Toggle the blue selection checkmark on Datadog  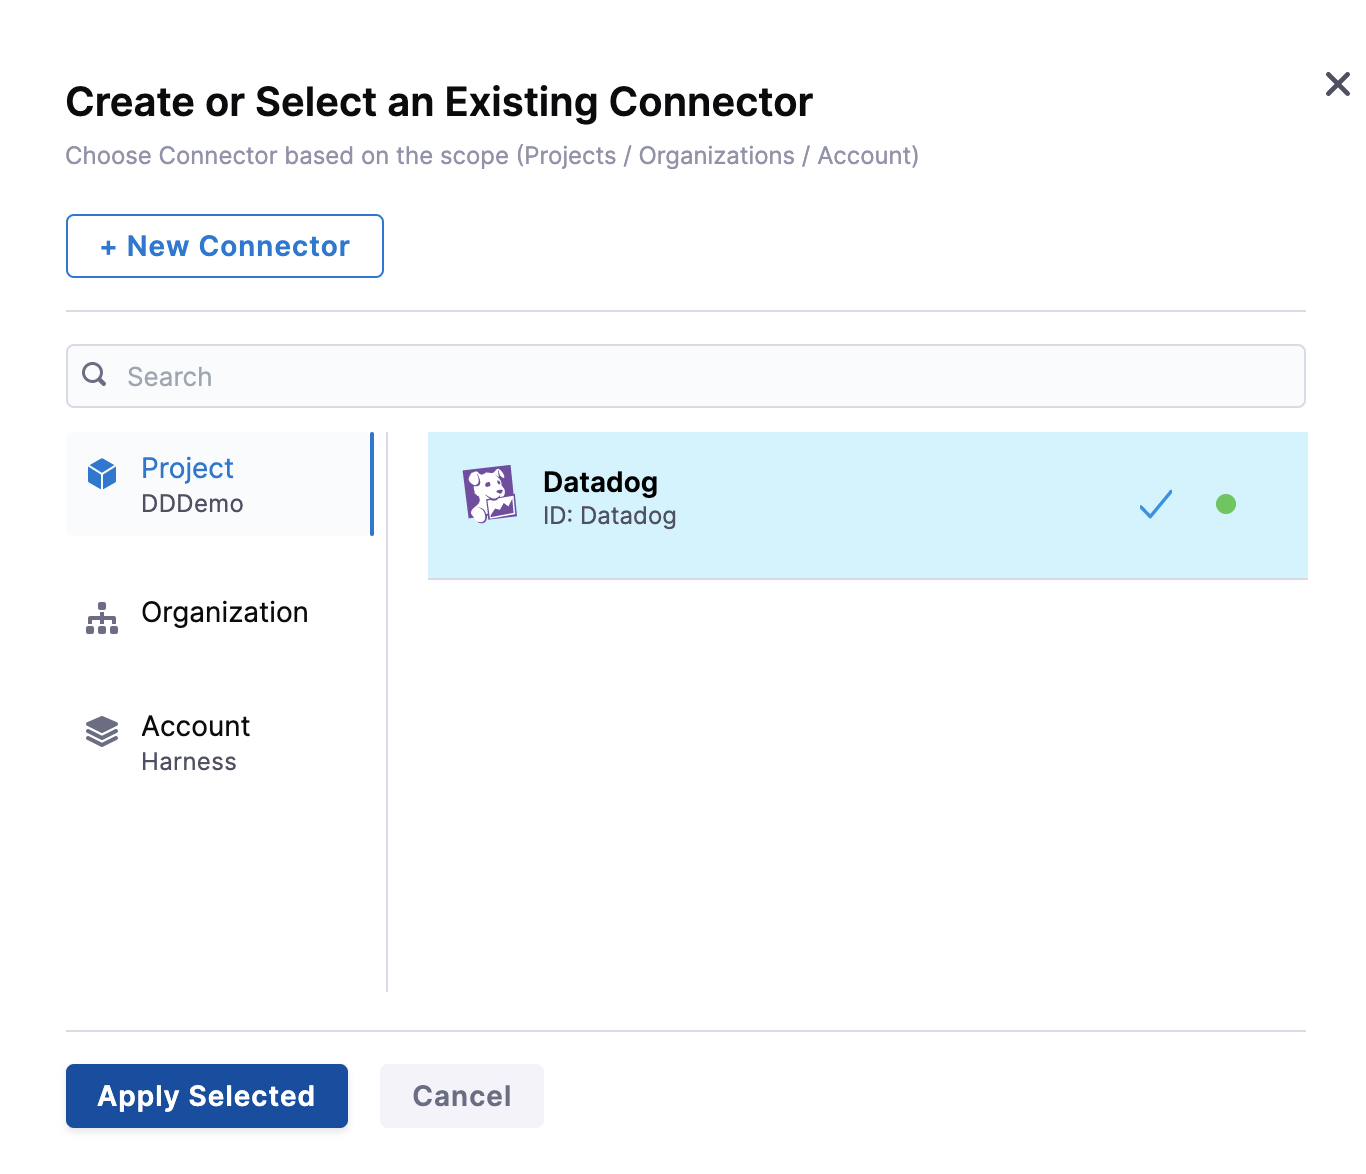click(1155, 504)
